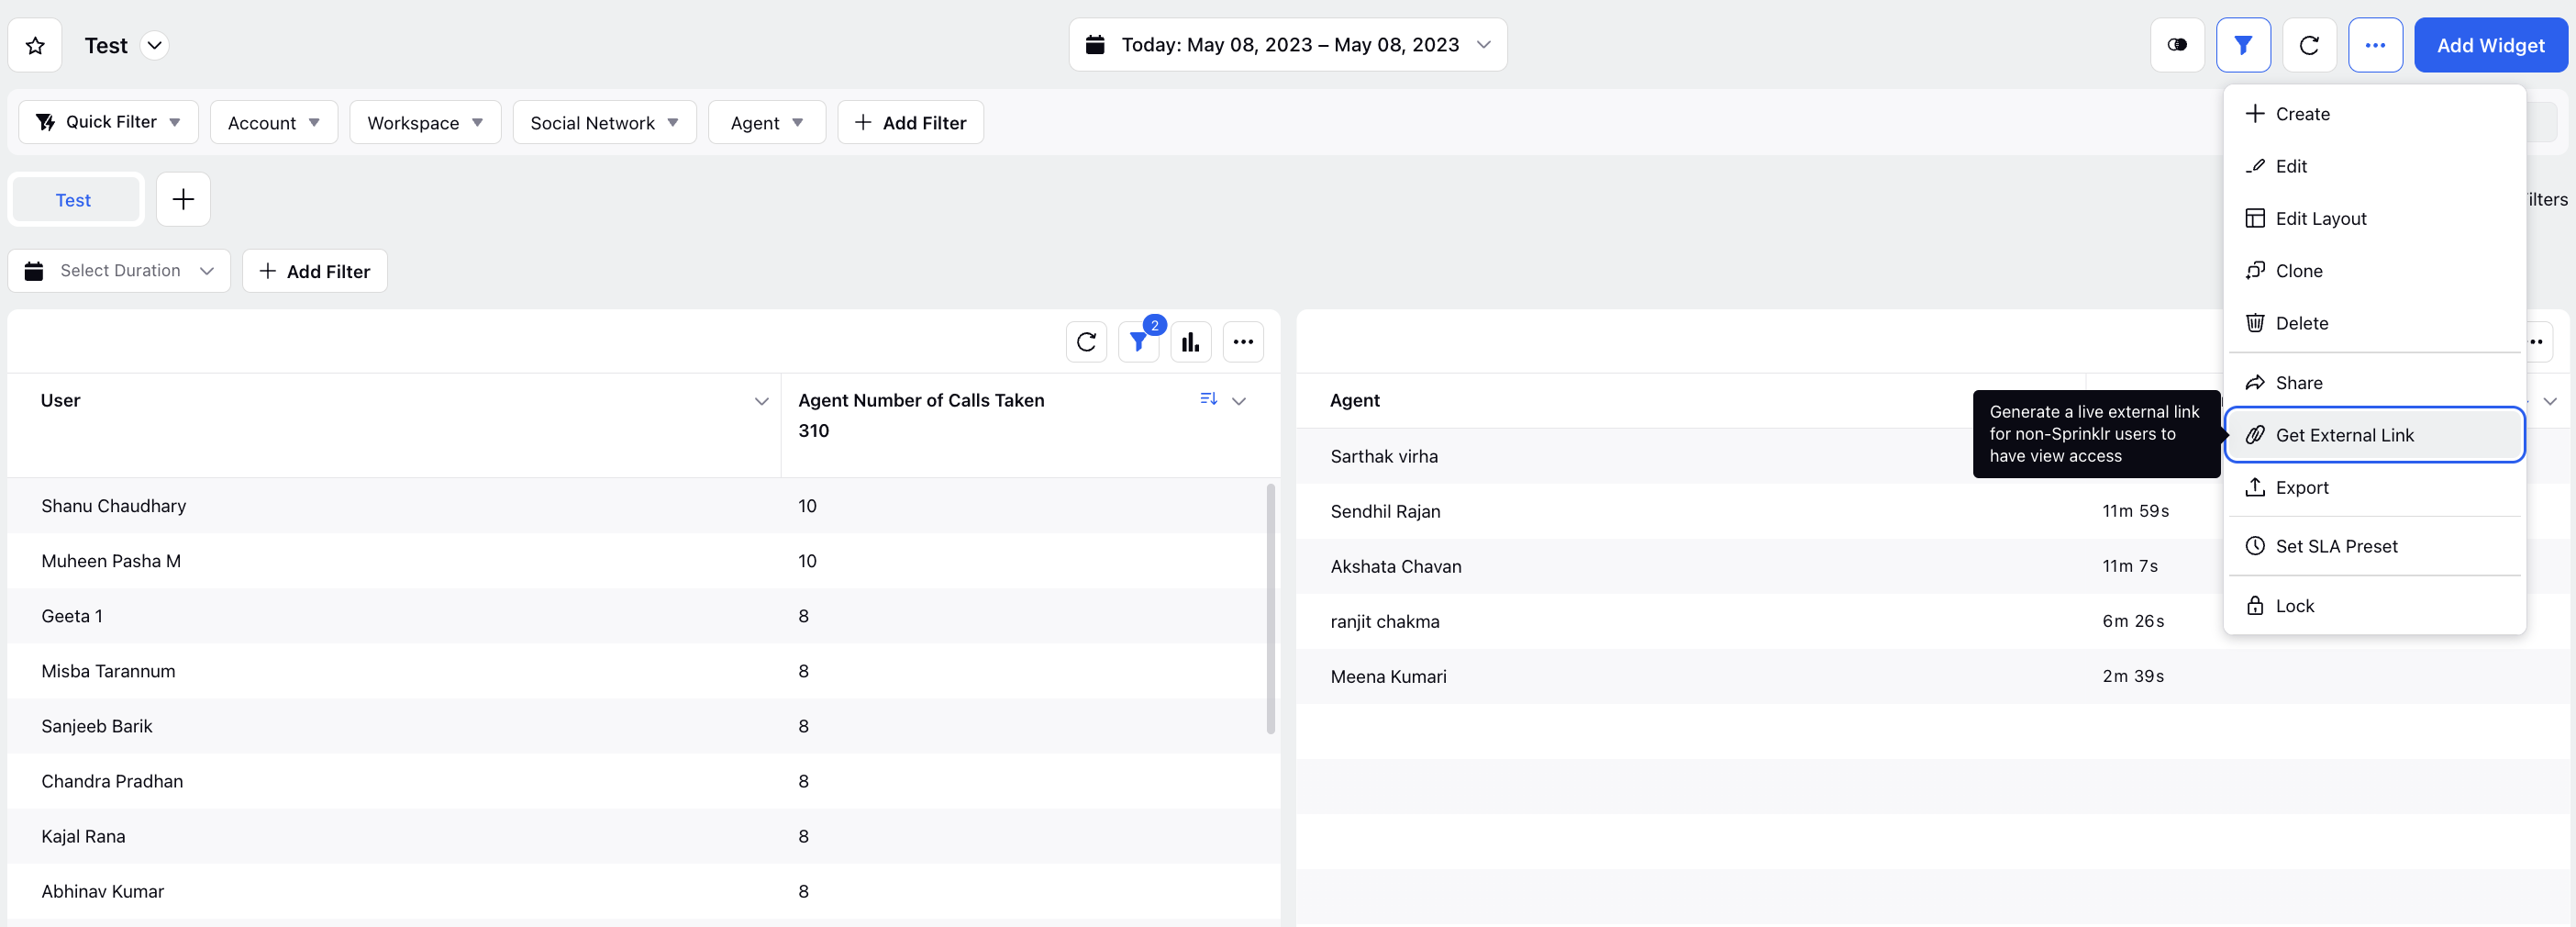2576x927 pixels.
Task: Open the date range picker for Today
Action: pos(1287,45)
